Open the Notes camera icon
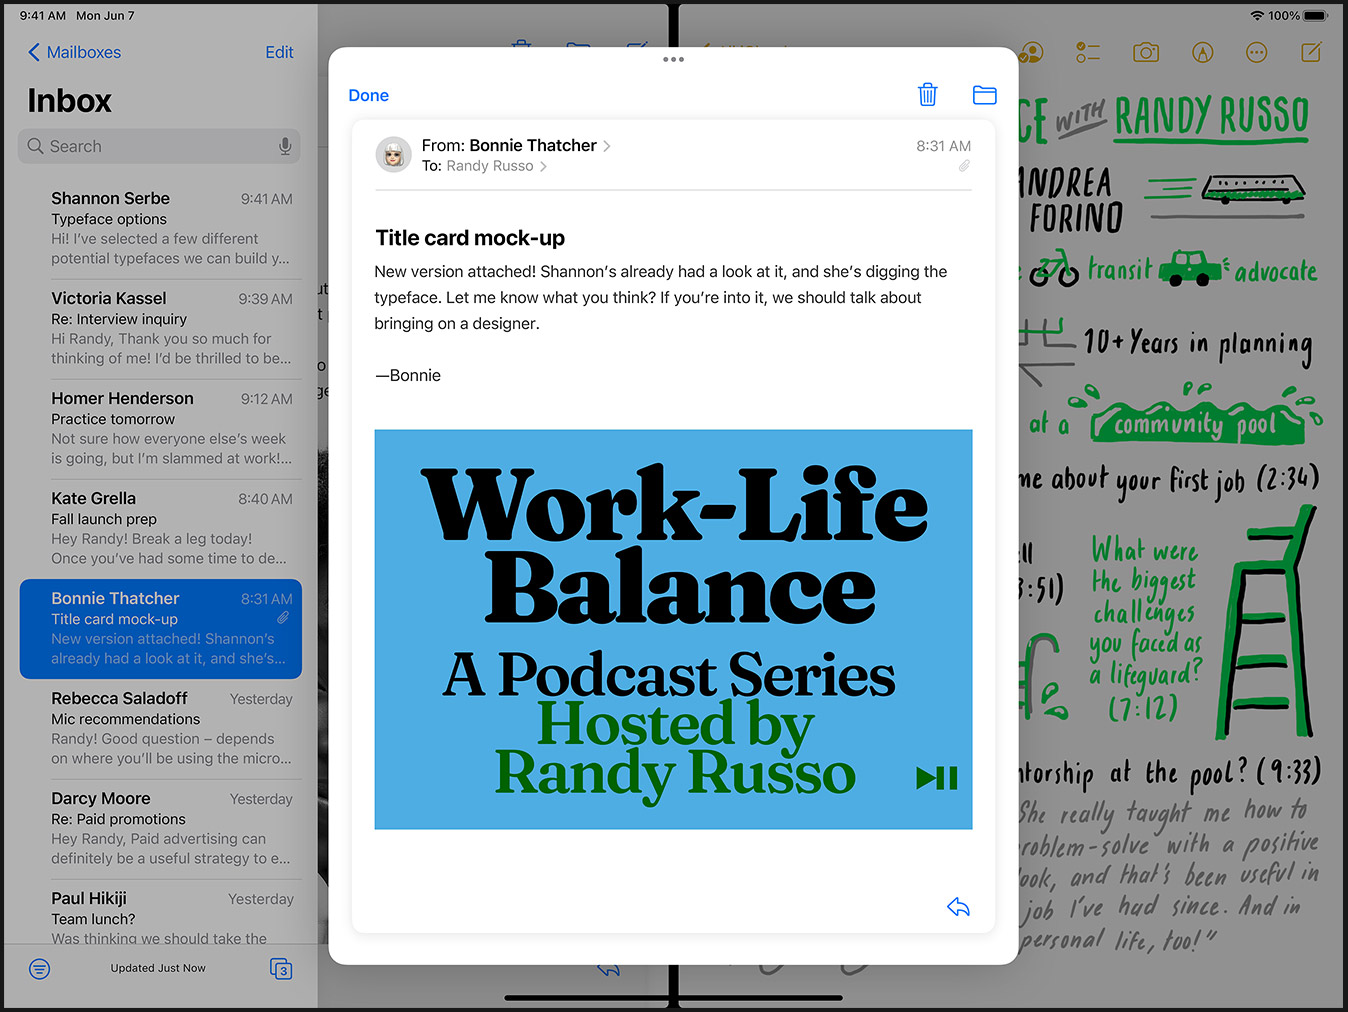The image size is (1348, 1012). 1146,52
